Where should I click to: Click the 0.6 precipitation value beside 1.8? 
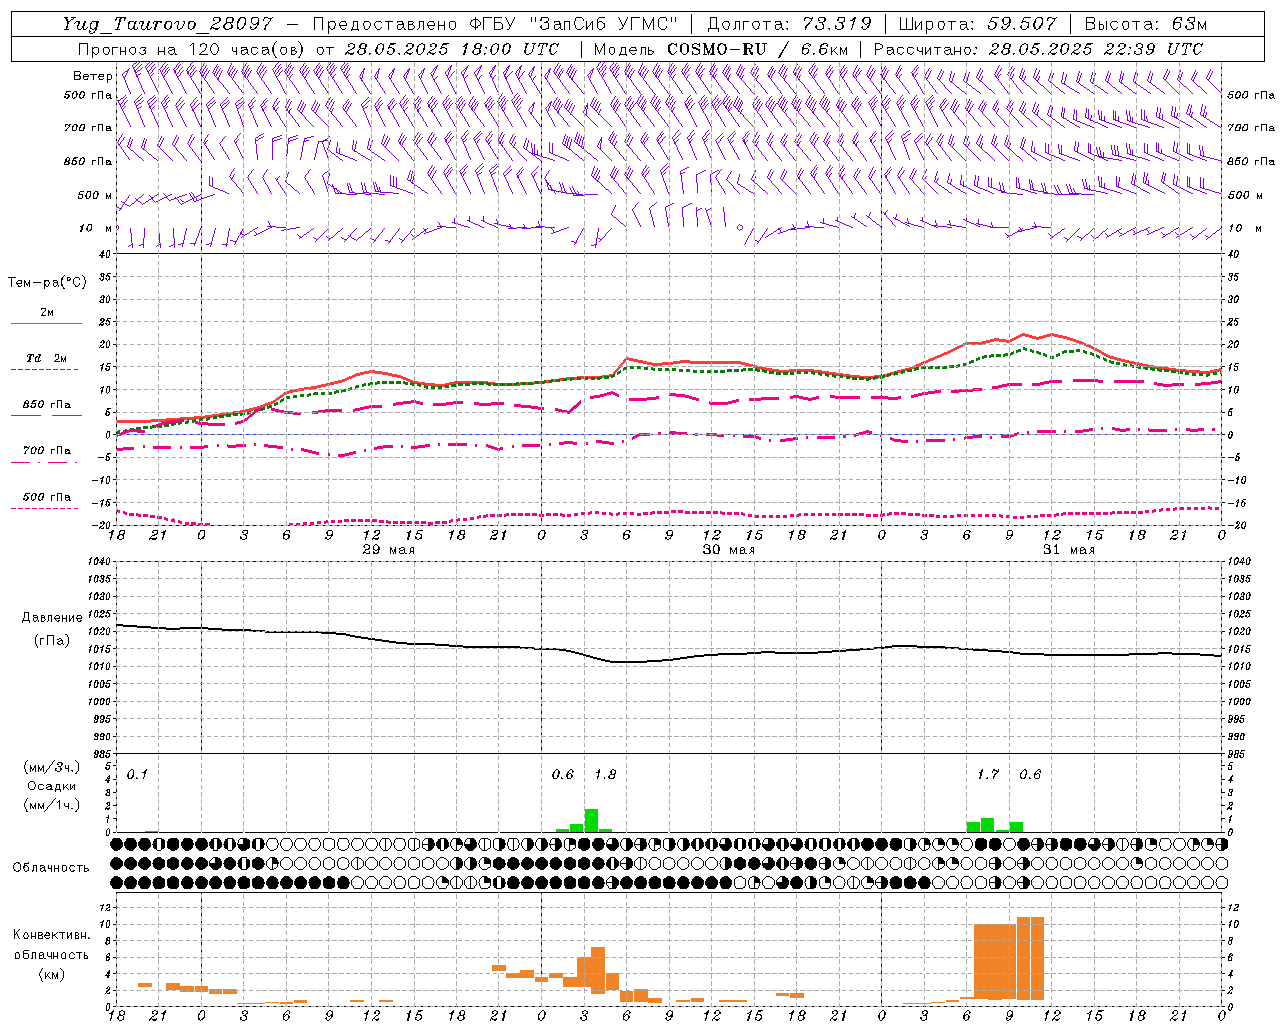click(563, 775)
